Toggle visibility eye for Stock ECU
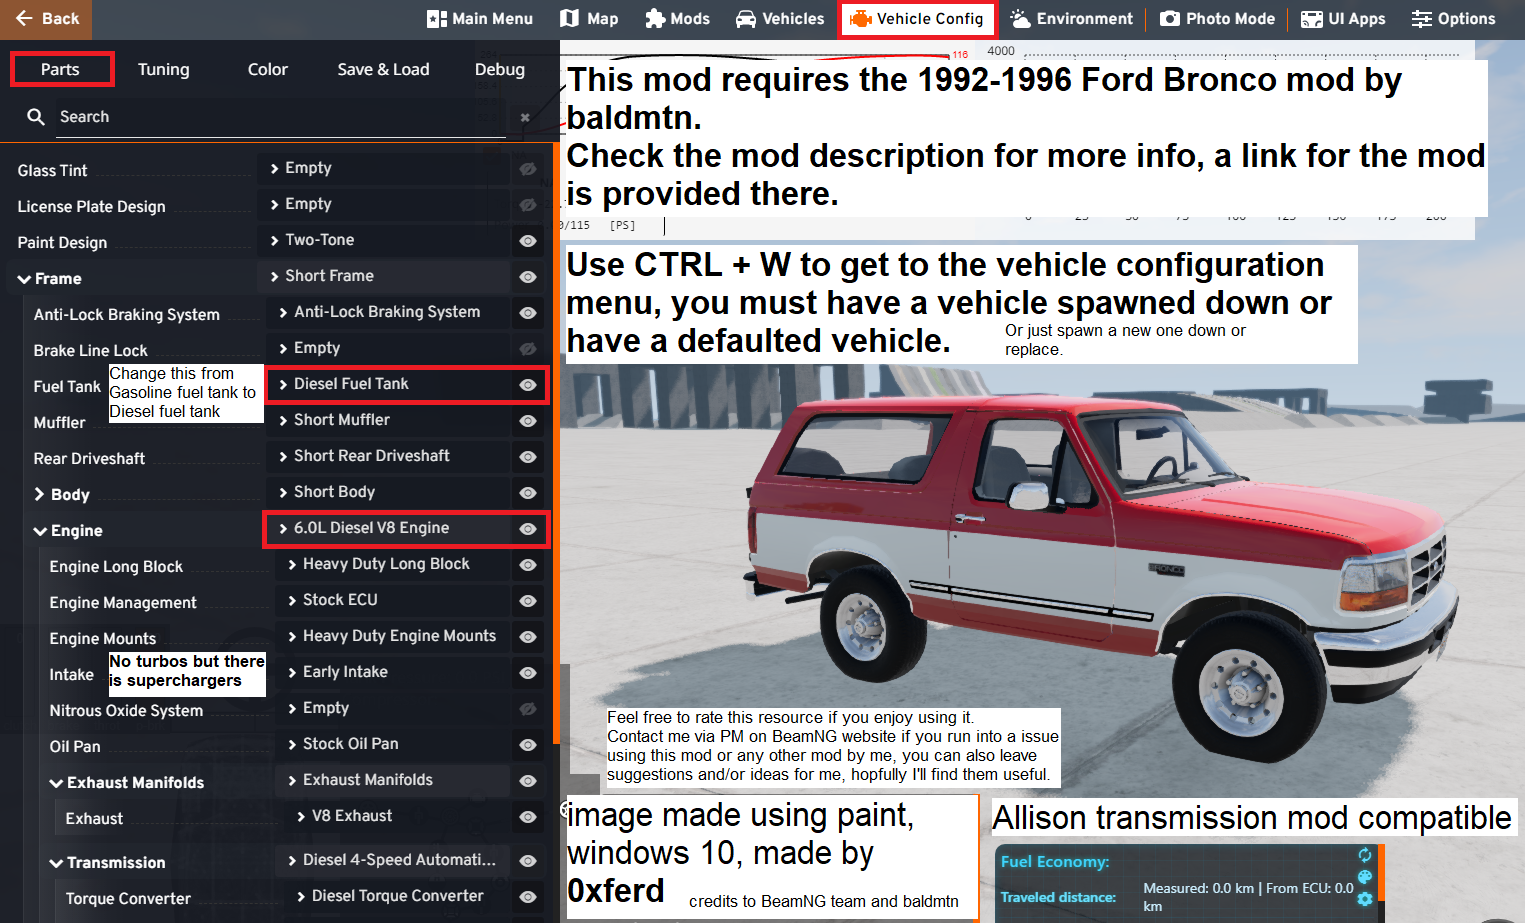1525x923 pixels. (528, 601)
